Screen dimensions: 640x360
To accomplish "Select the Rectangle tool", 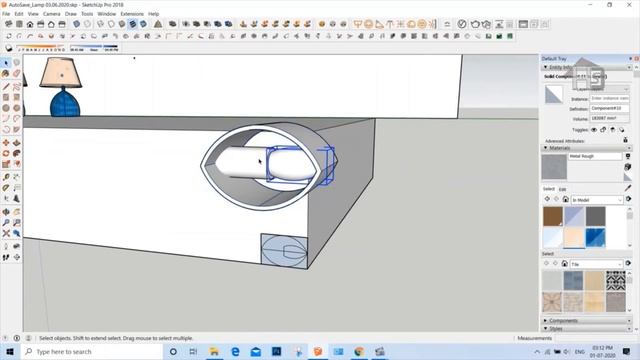I will click(x=6, y=97).
